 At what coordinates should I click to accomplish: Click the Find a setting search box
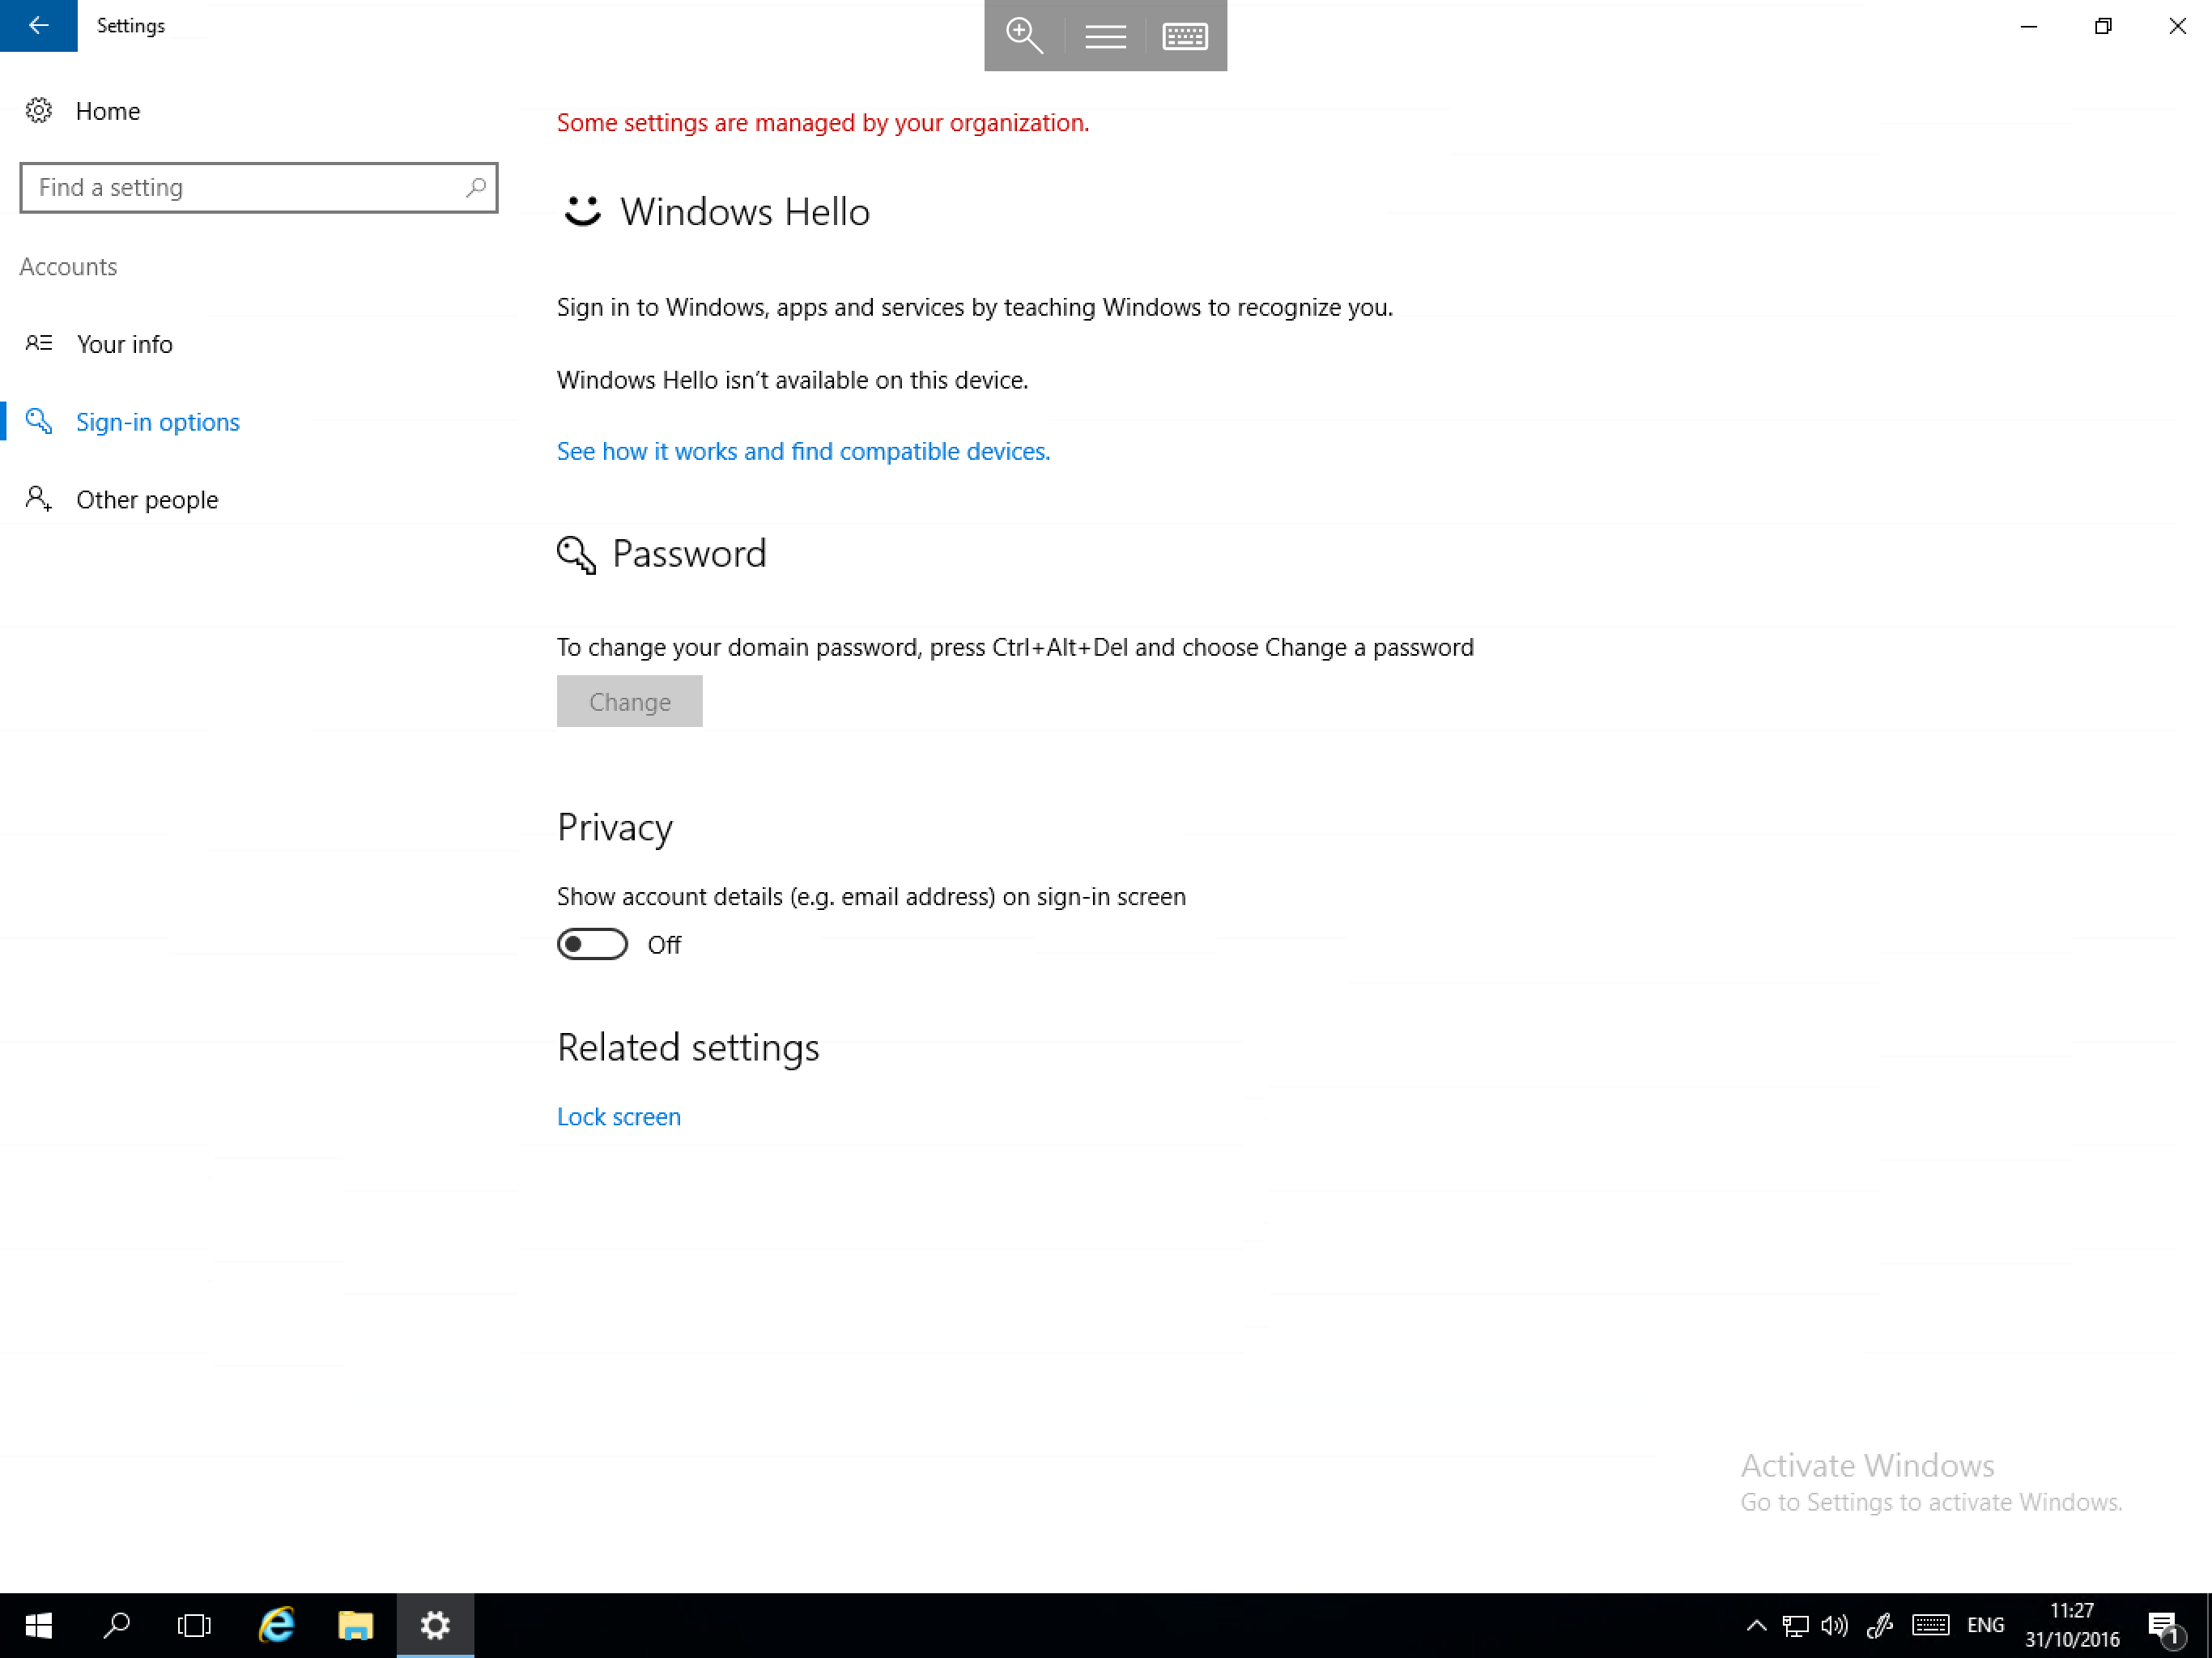(x=258, y=188)
